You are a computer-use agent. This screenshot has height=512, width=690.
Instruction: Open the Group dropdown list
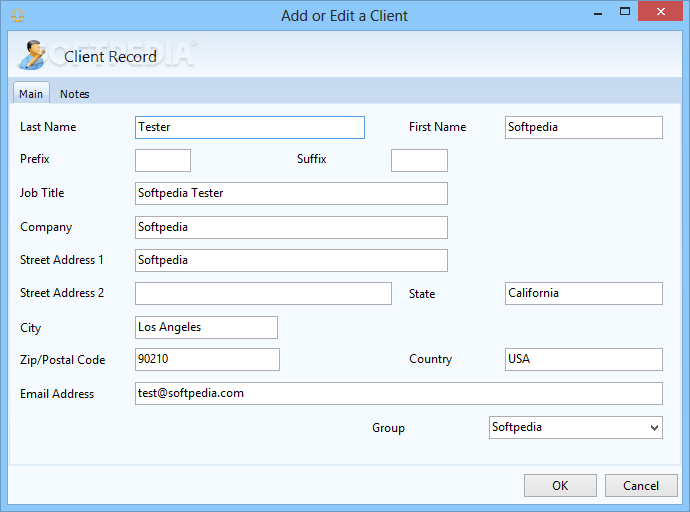click(x=576, y=428)
